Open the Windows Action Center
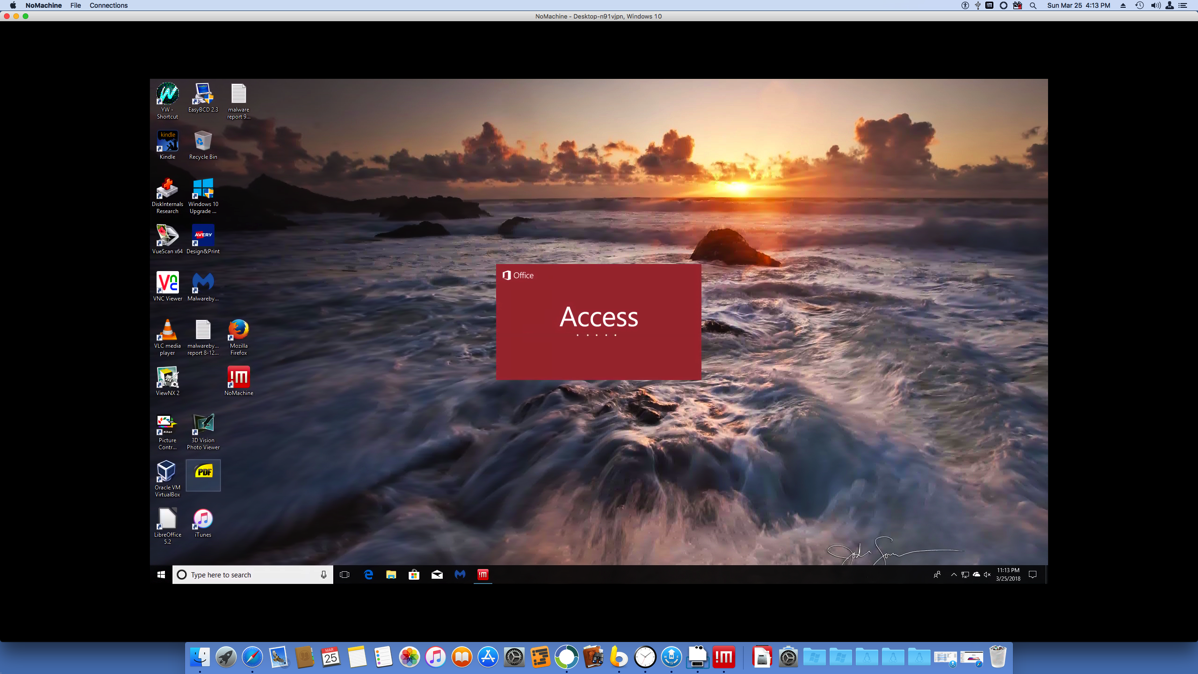Screen dimensions: 1198x674 click(1033, 575)
